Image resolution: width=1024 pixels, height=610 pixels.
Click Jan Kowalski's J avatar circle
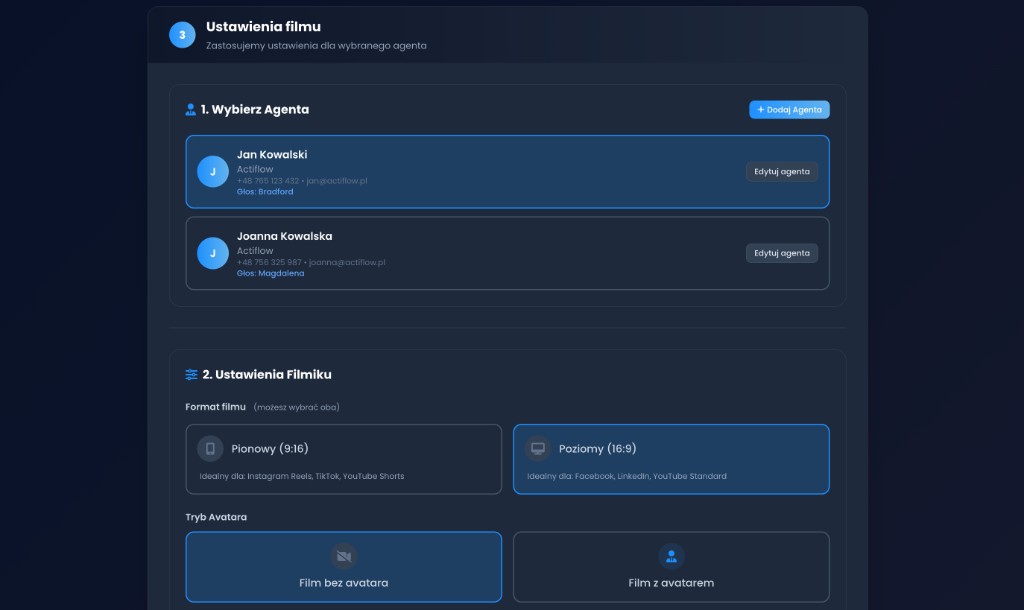[213, 172]
